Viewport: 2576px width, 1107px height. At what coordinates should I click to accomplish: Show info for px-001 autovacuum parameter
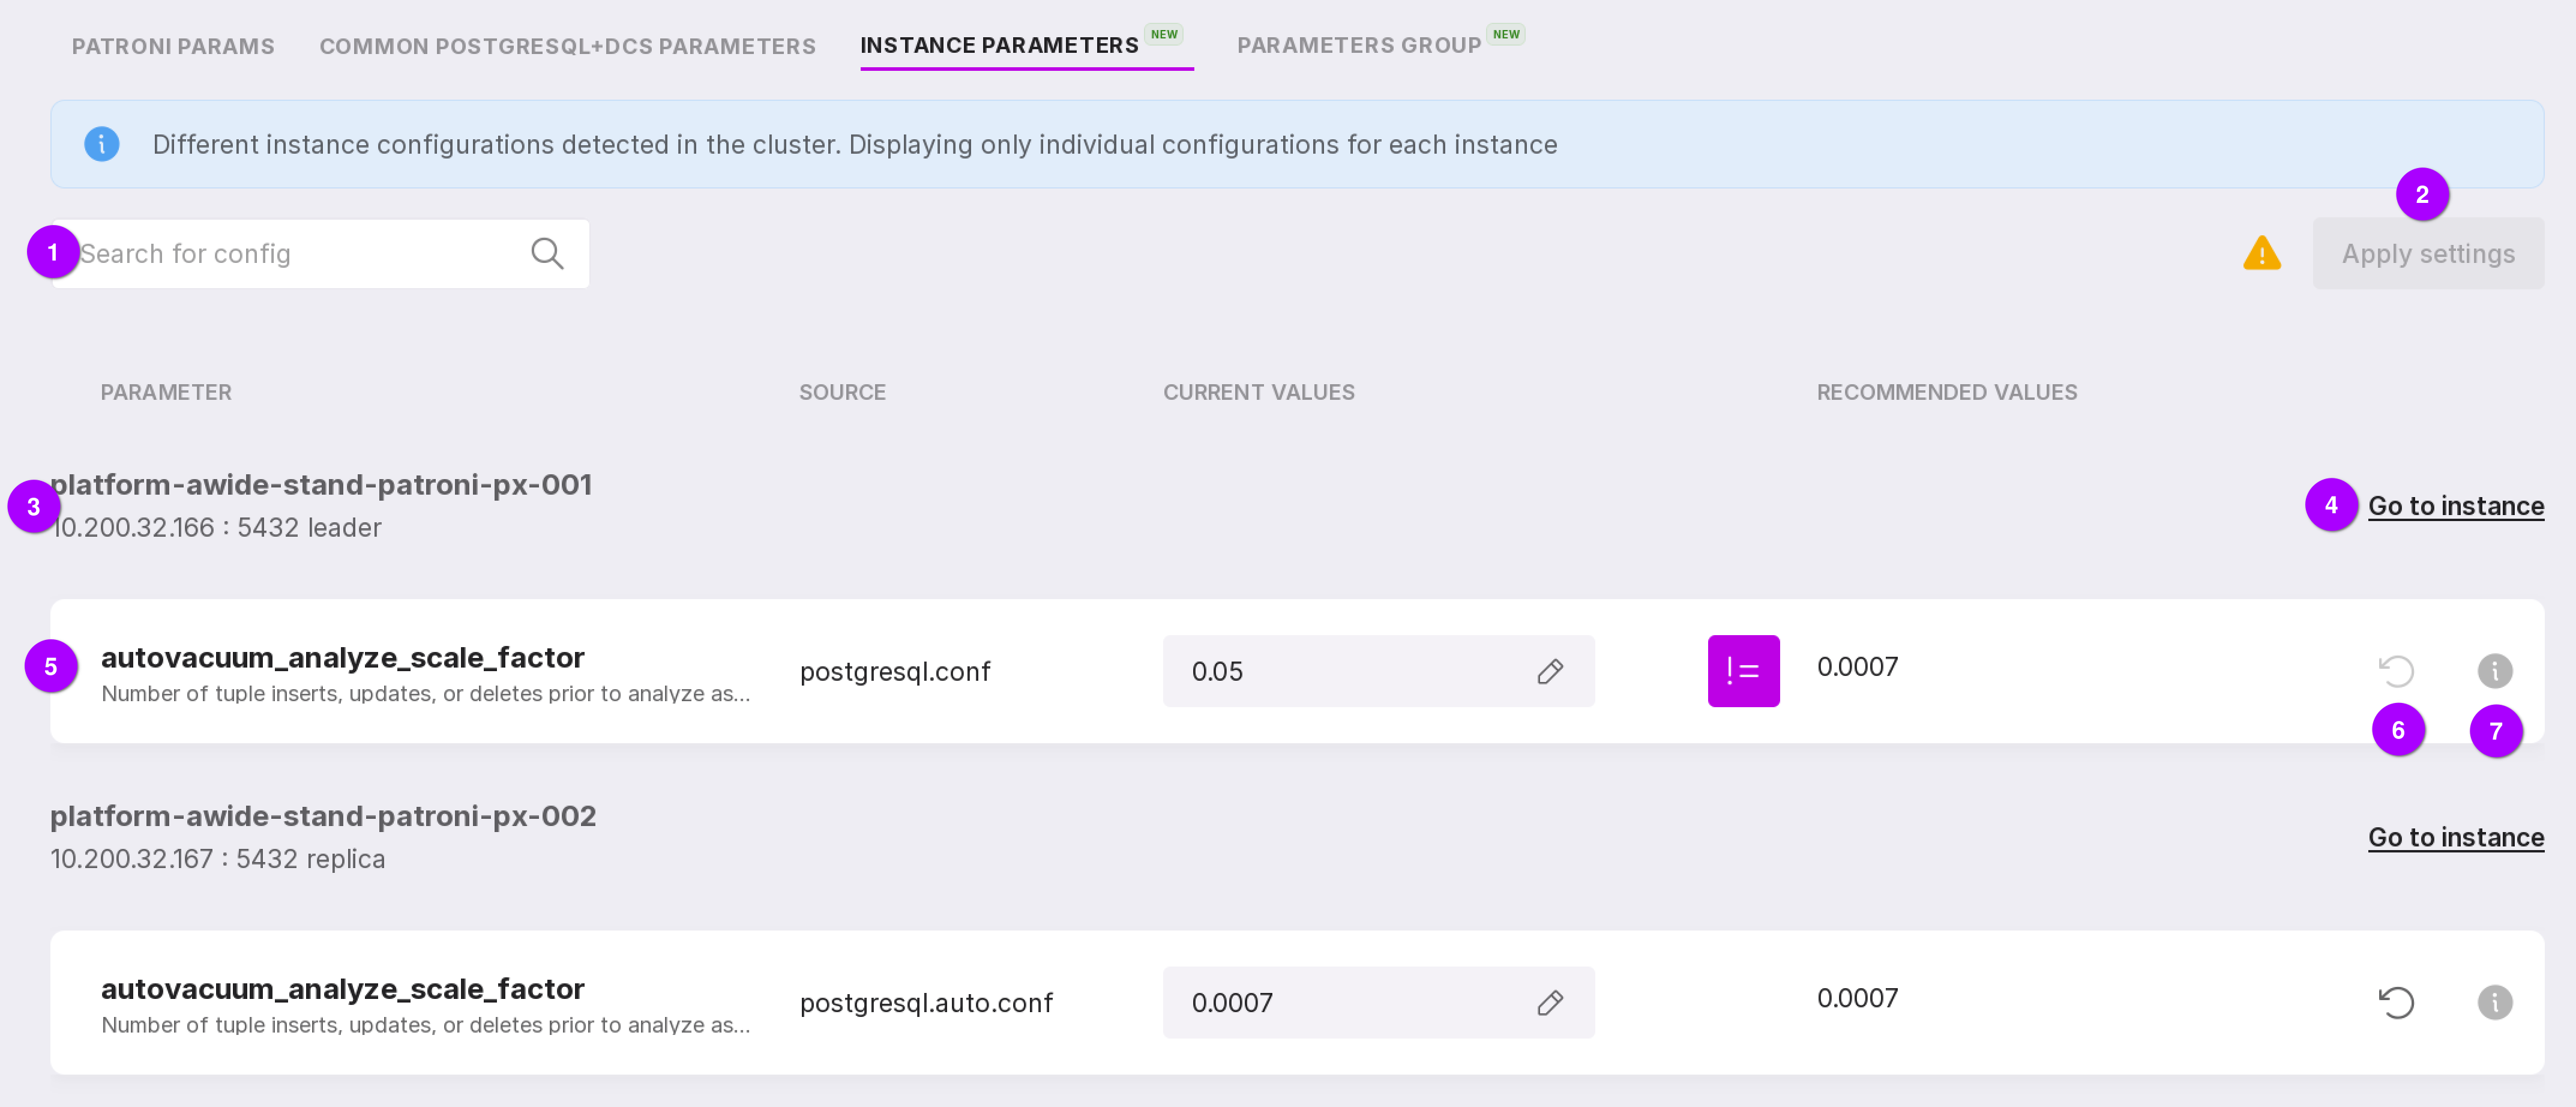click(2494, 671)
